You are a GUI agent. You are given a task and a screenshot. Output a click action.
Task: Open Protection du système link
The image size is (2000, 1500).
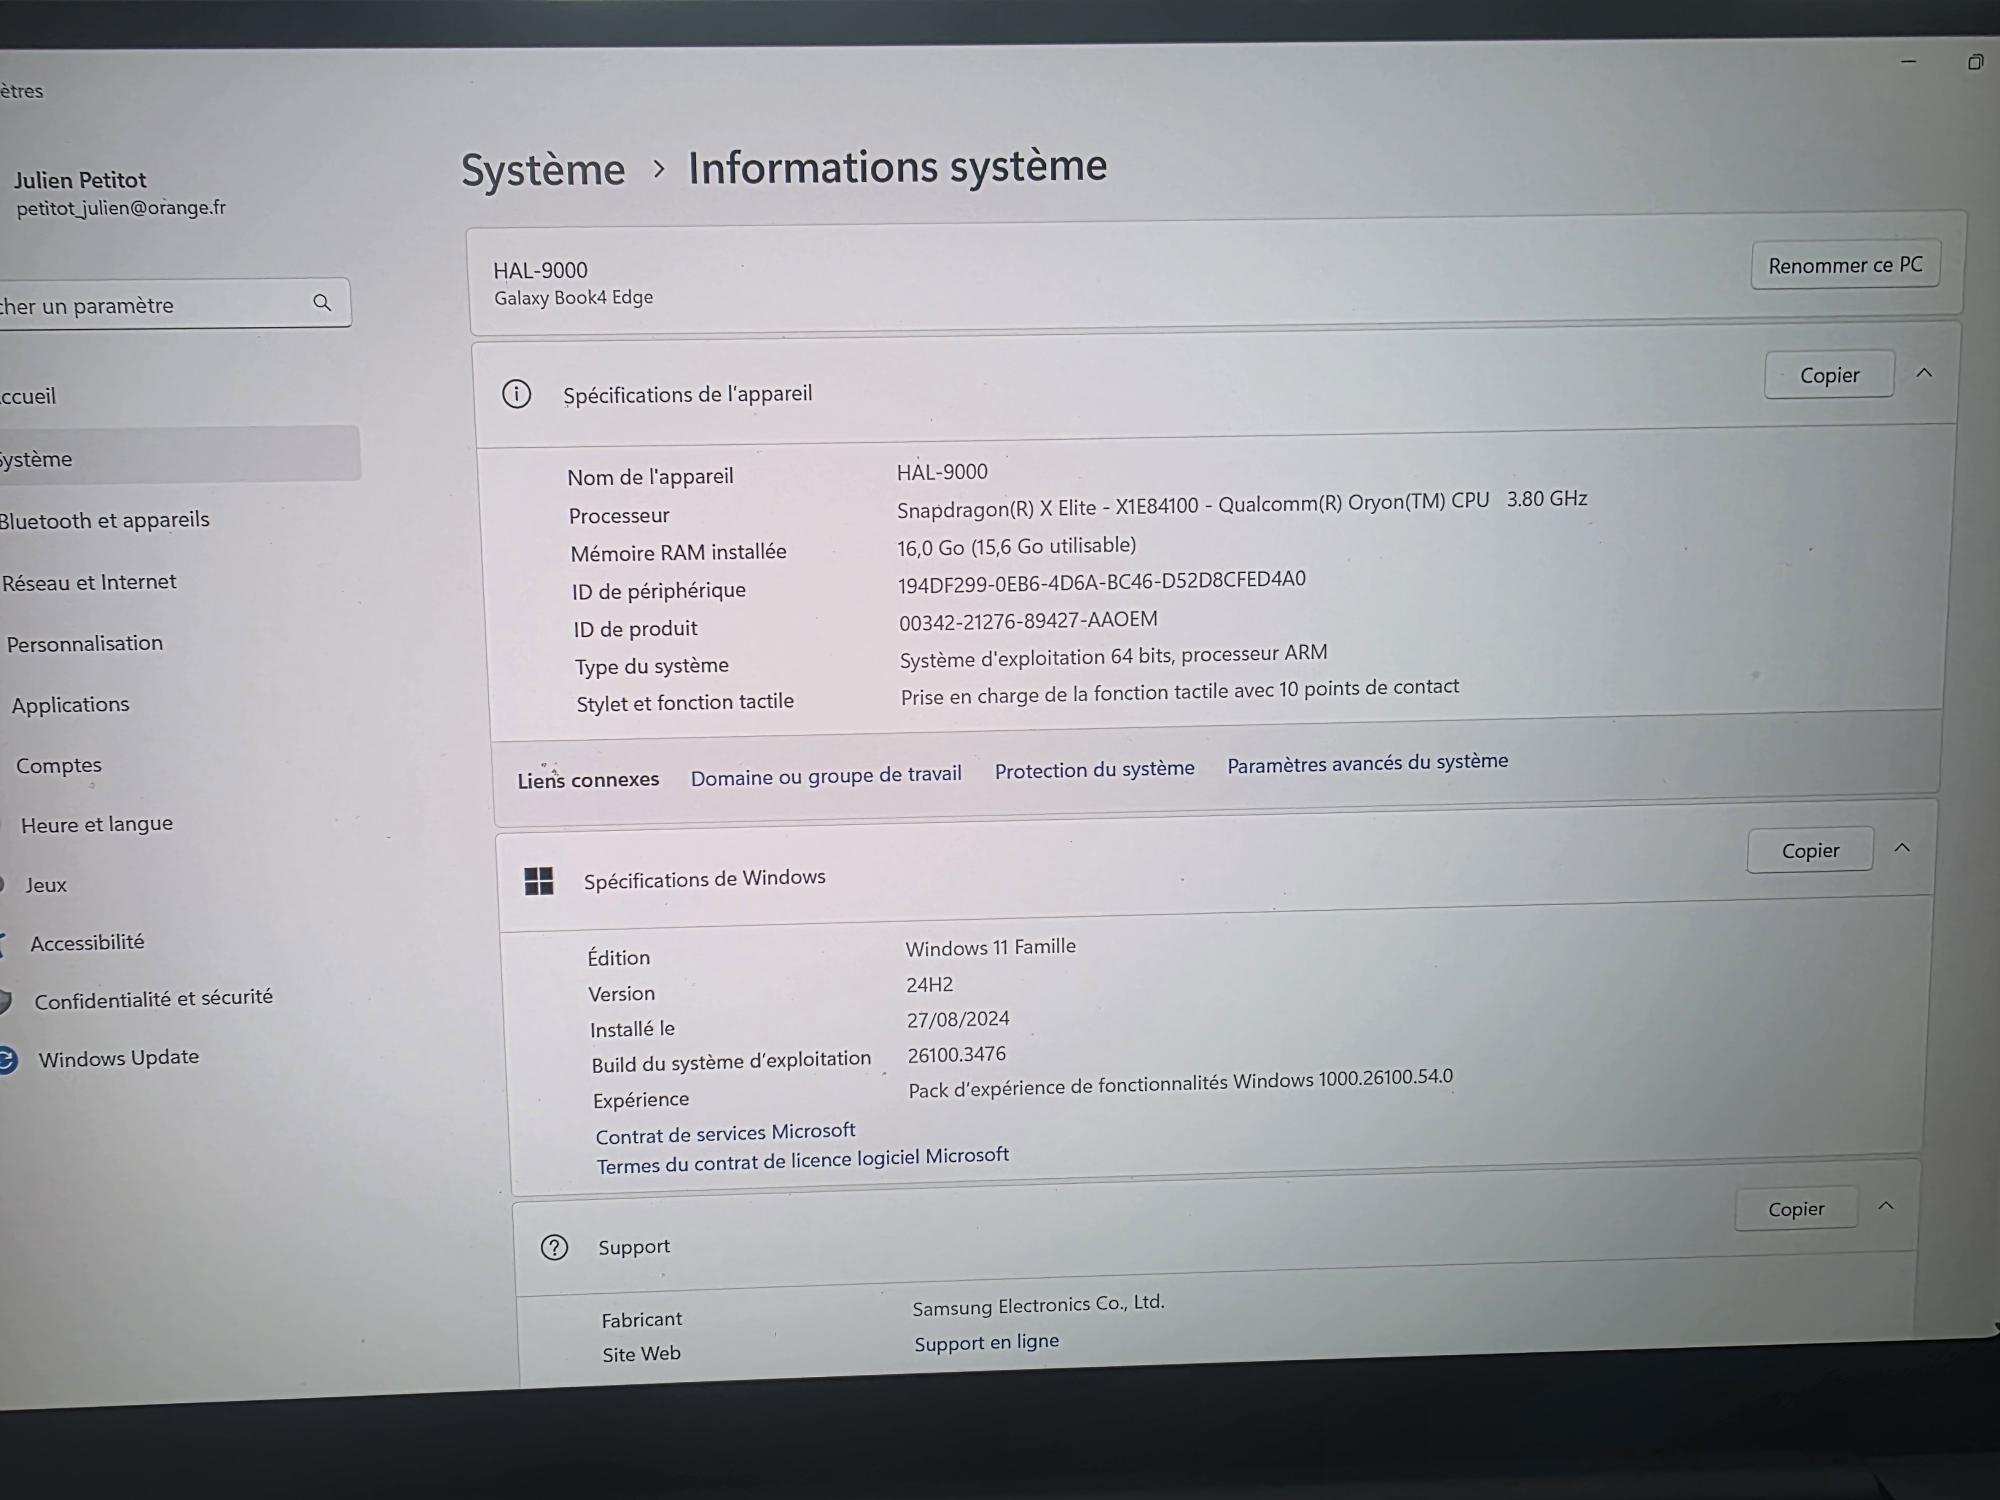(x=1094, y=769)
